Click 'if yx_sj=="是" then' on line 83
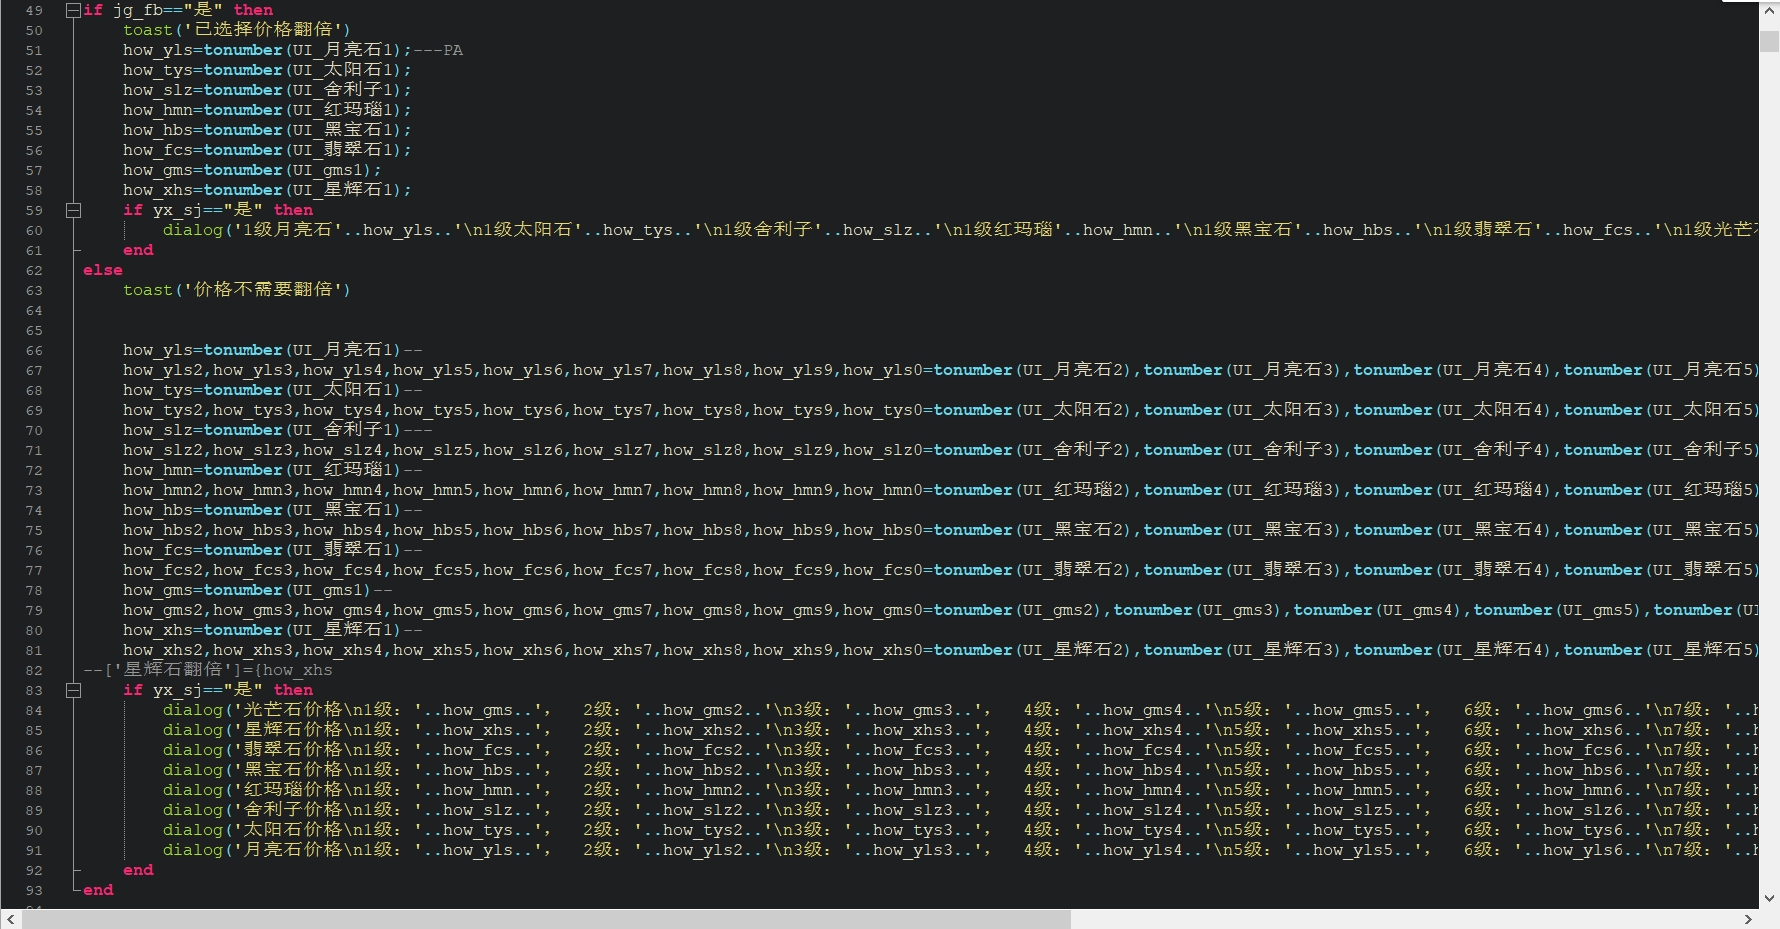Viewport: 1780px width, 929px height. tap(218, 690)
